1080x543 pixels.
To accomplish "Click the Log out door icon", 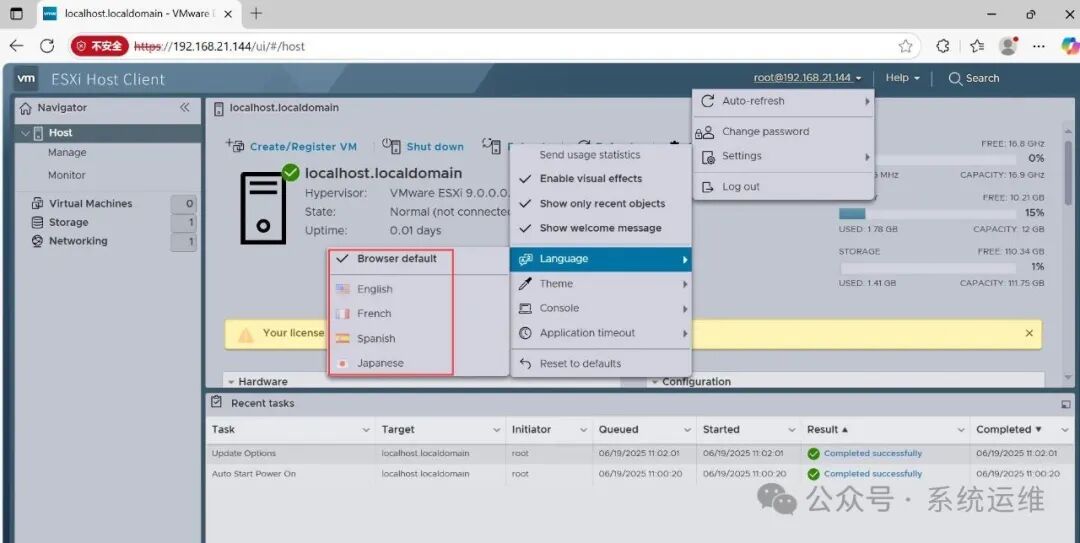I will [707, 187].
